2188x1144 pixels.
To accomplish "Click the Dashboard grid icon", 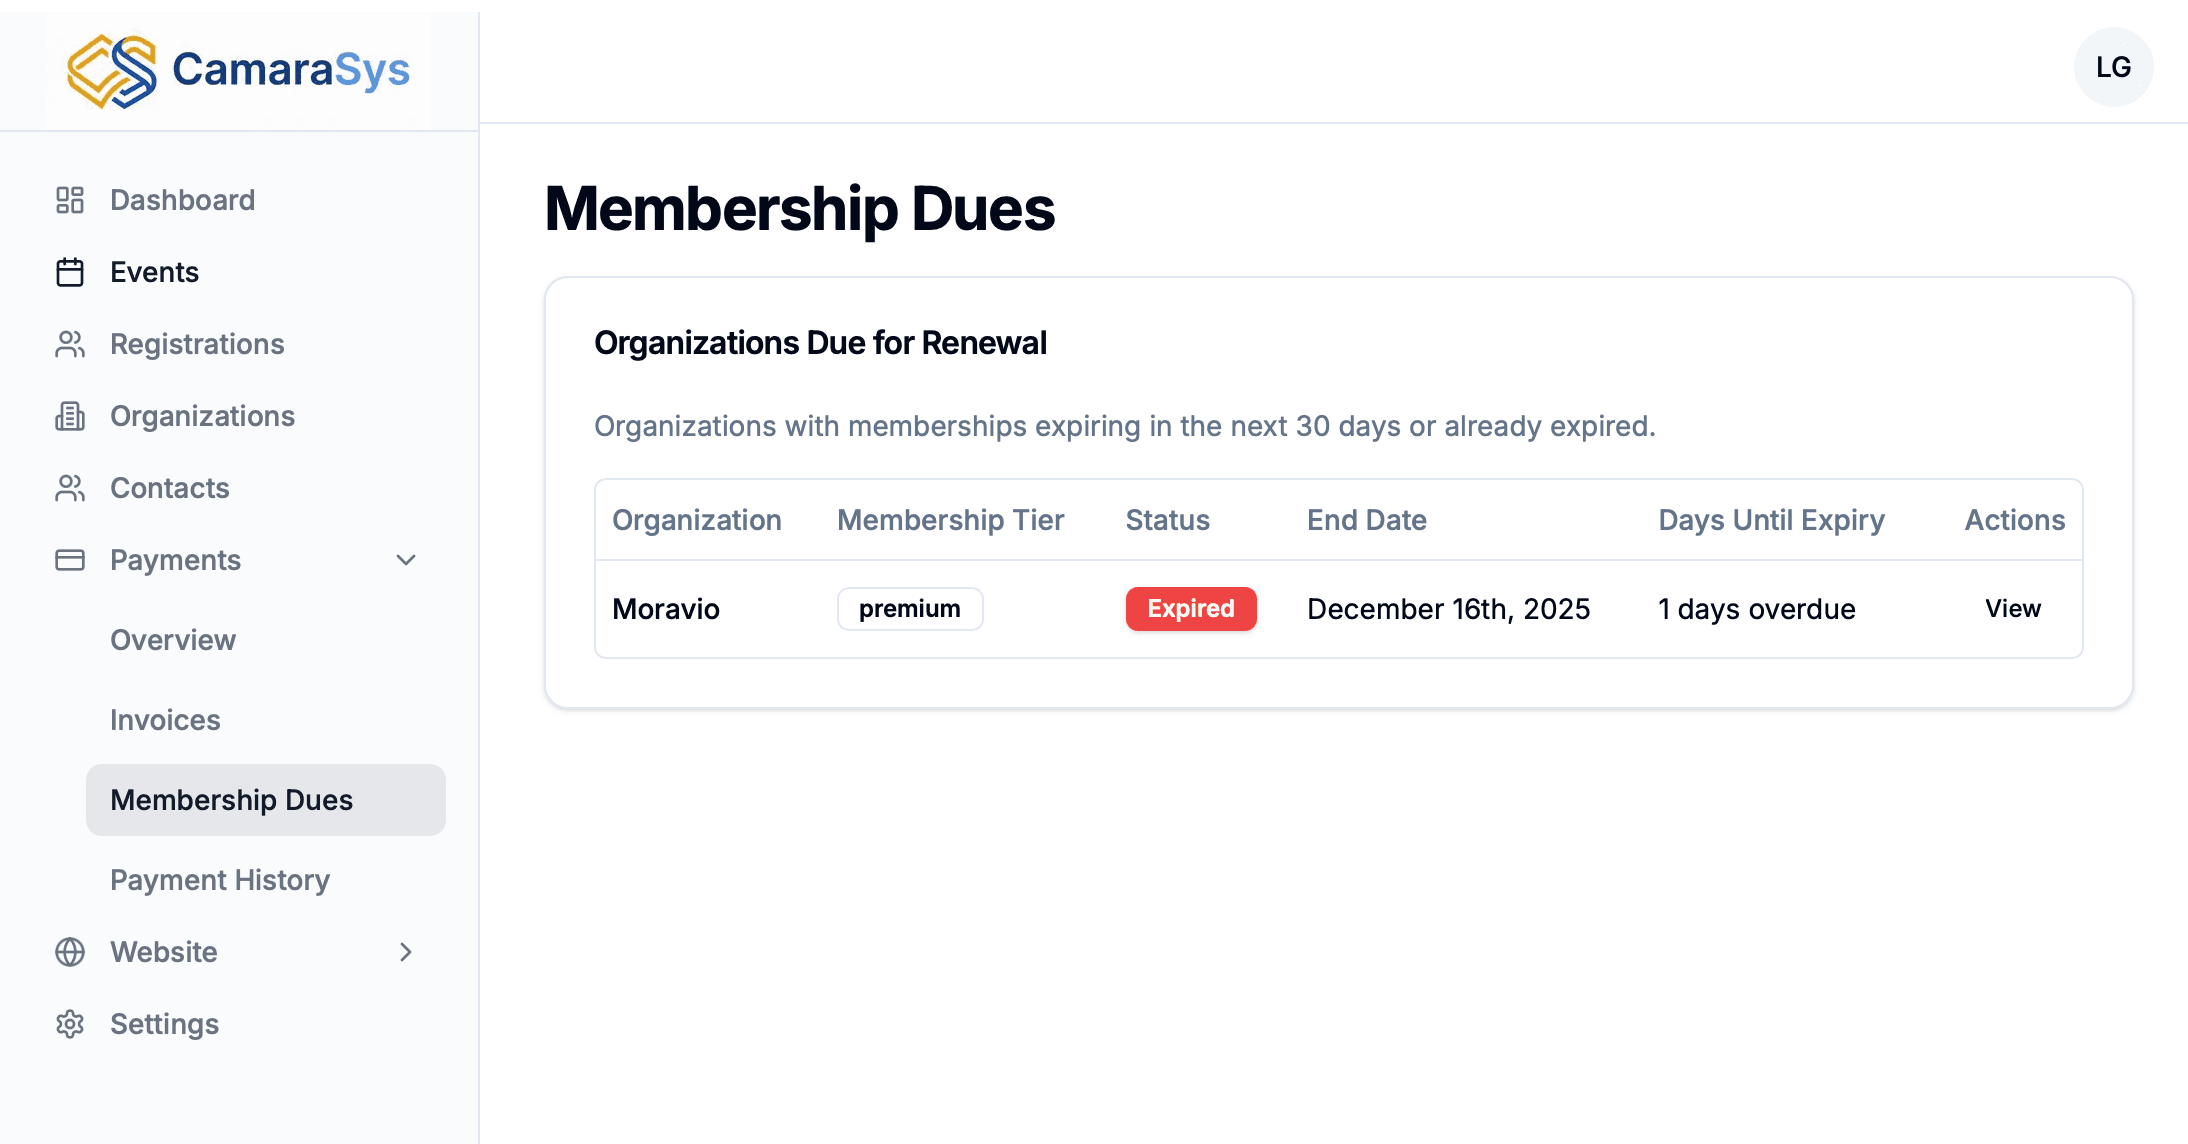I will [x=69, y=200].
